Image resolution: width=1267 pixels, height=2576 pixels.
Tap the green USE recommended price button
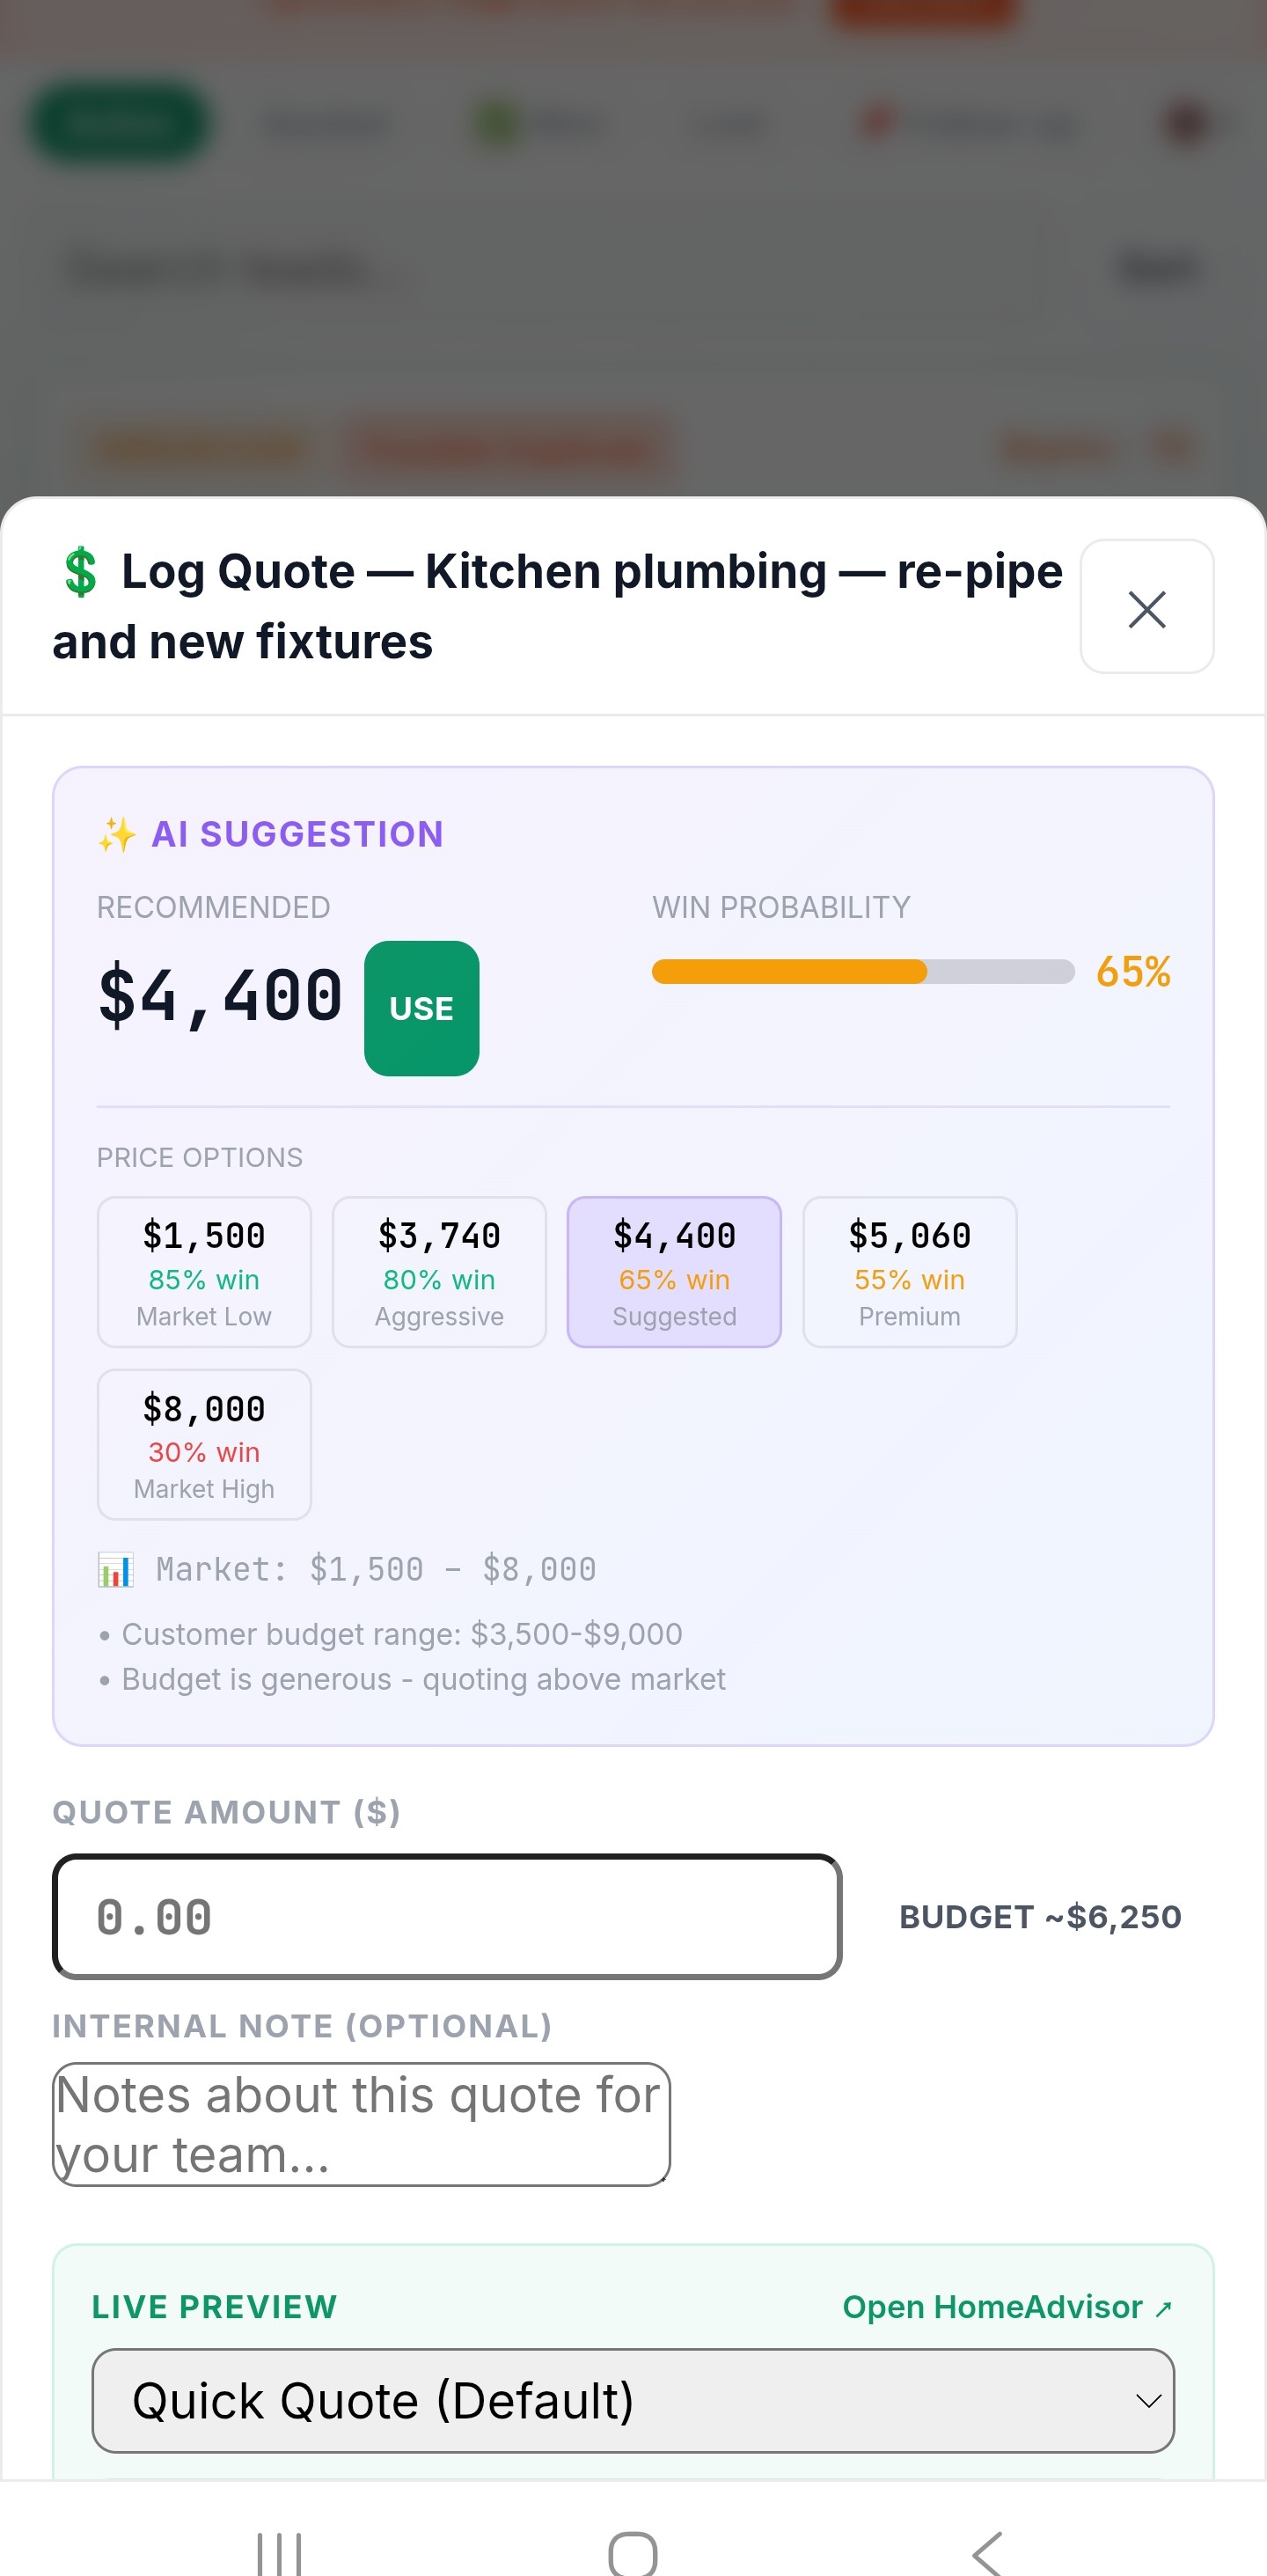click(421, 1008)
